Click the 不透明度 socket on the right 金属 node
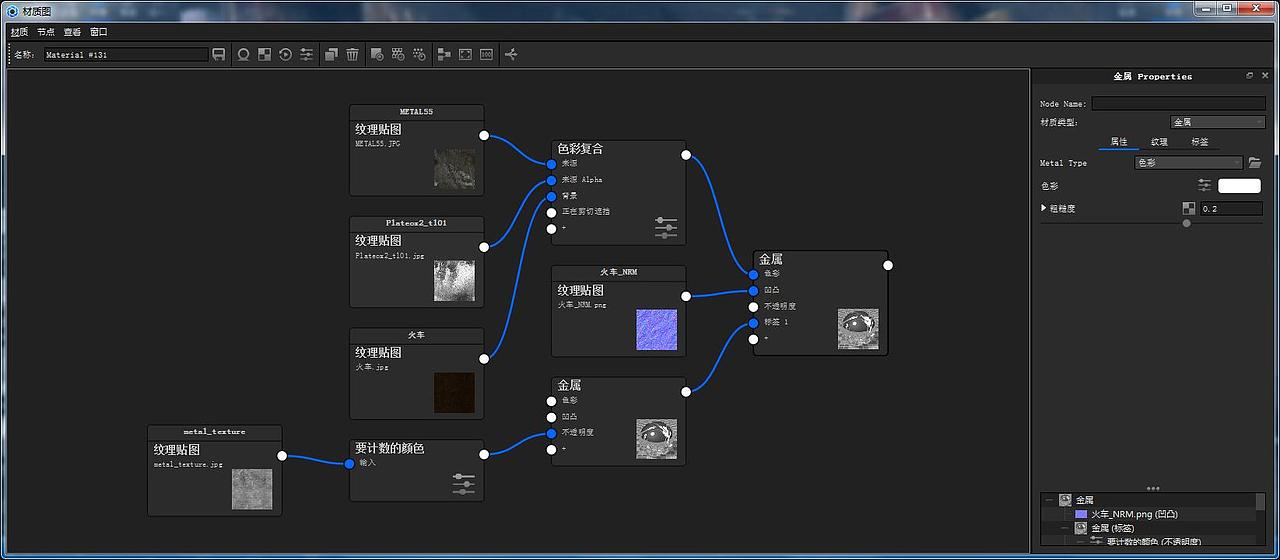Screen dimensions: 1280x560 [753, 306]
